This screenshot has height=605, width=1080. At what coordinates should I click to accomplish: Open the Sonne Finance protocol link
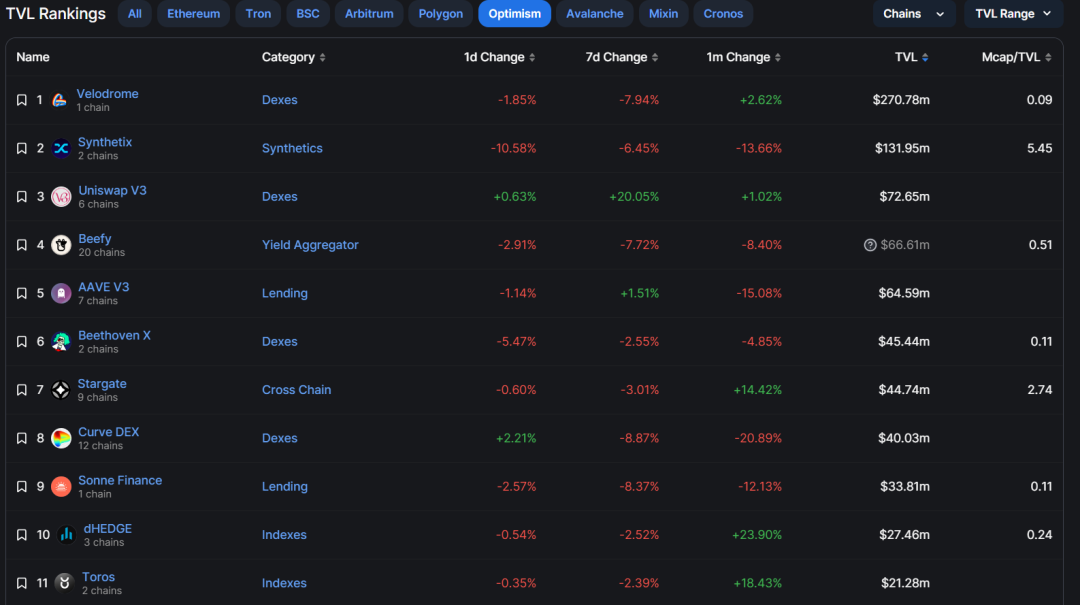(120, 480)
